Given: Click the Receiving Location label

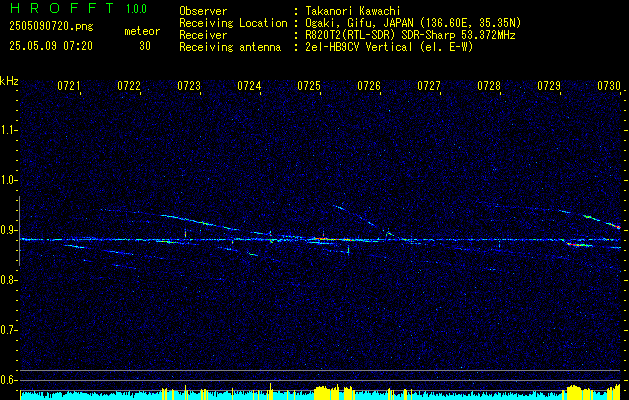Looking at the screenshot, I should (x=233, y=23).
